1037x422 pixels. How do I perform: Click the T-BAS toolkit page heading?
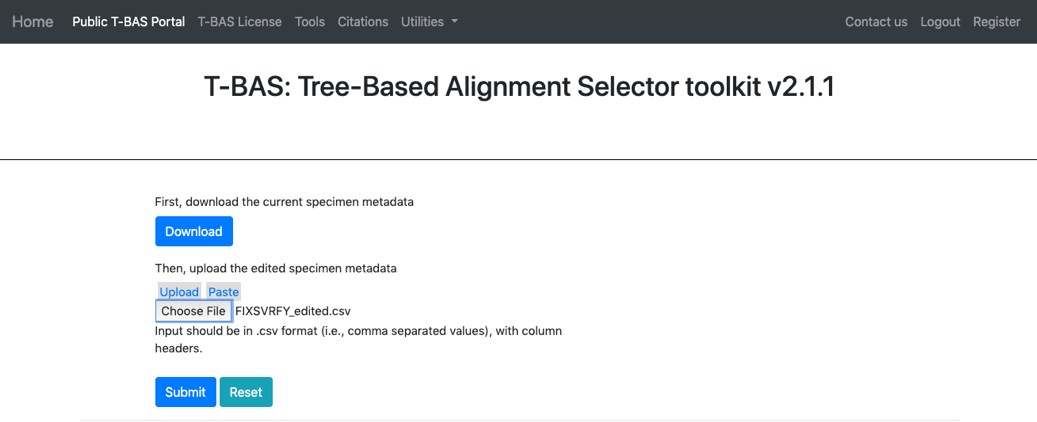[518, 87]
